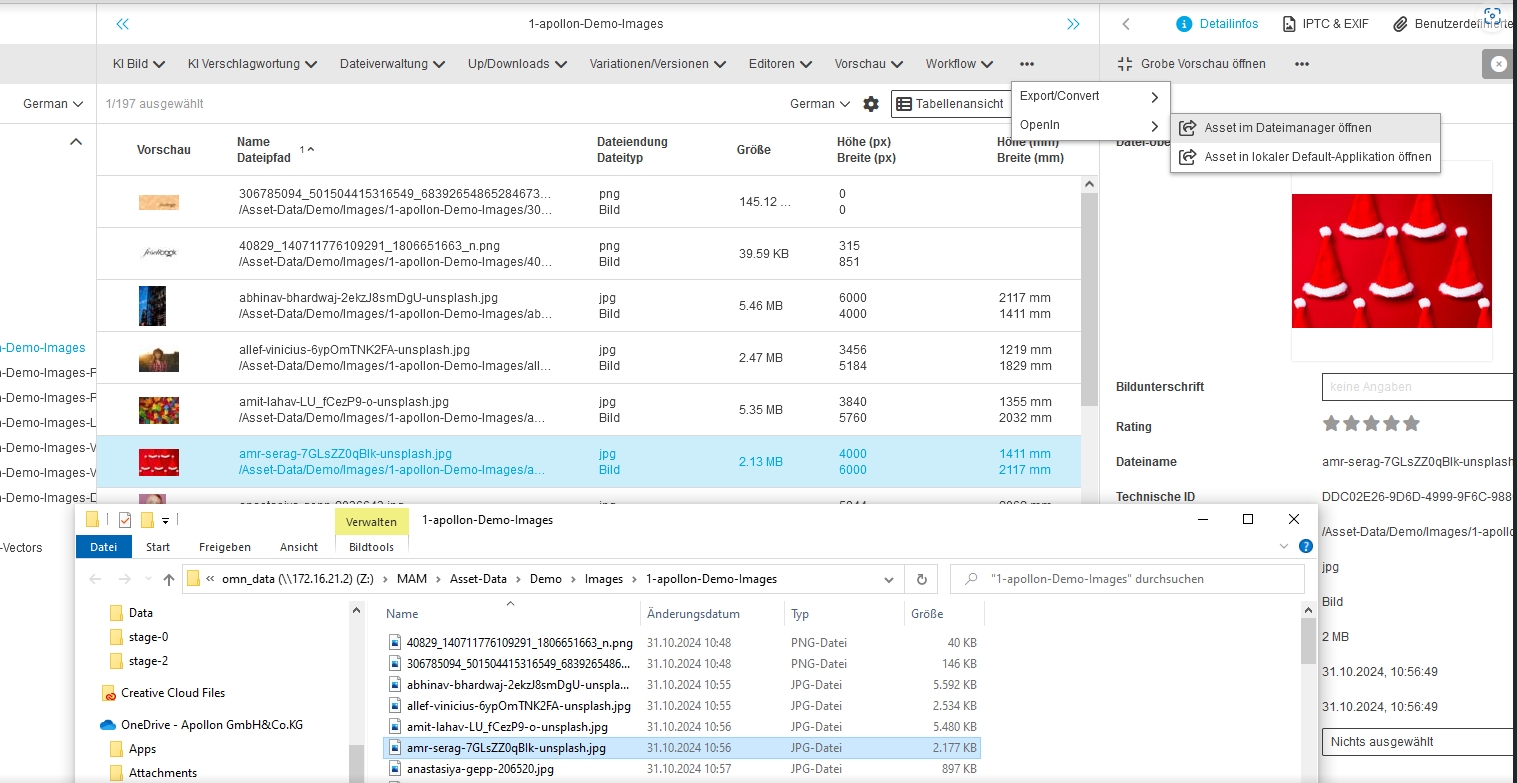Go to next asset with double-right chevron
This screenshot has width=1517, height=783.
[1073, 24]
